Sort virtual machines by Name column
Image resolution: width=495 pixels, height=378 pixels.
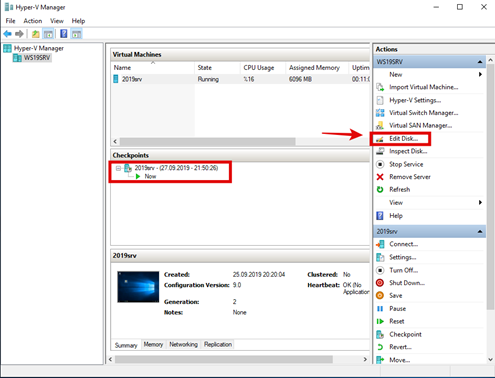153,68
